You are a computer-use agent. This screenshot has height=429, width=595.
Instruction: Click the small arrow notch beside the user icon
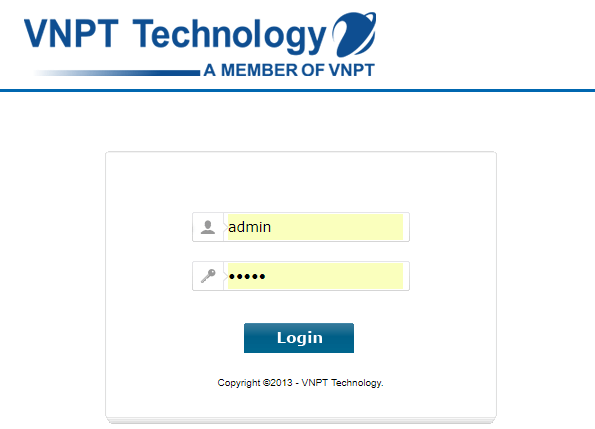[x=225, y=227]
